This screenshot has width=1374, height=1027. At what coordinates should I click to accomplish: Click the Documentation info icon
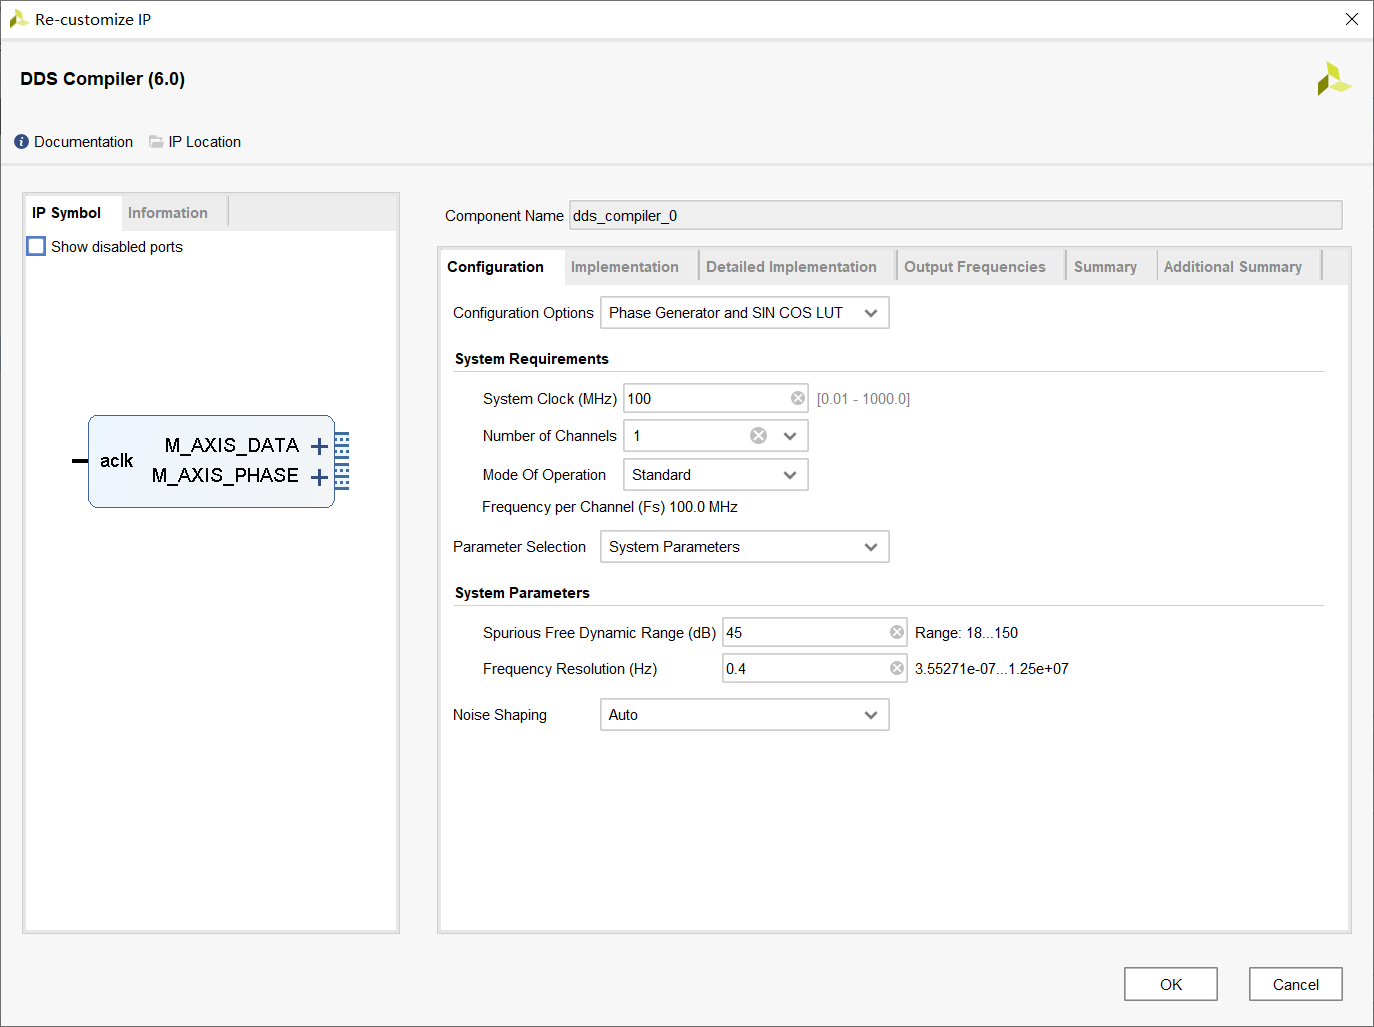click(21, 142)
